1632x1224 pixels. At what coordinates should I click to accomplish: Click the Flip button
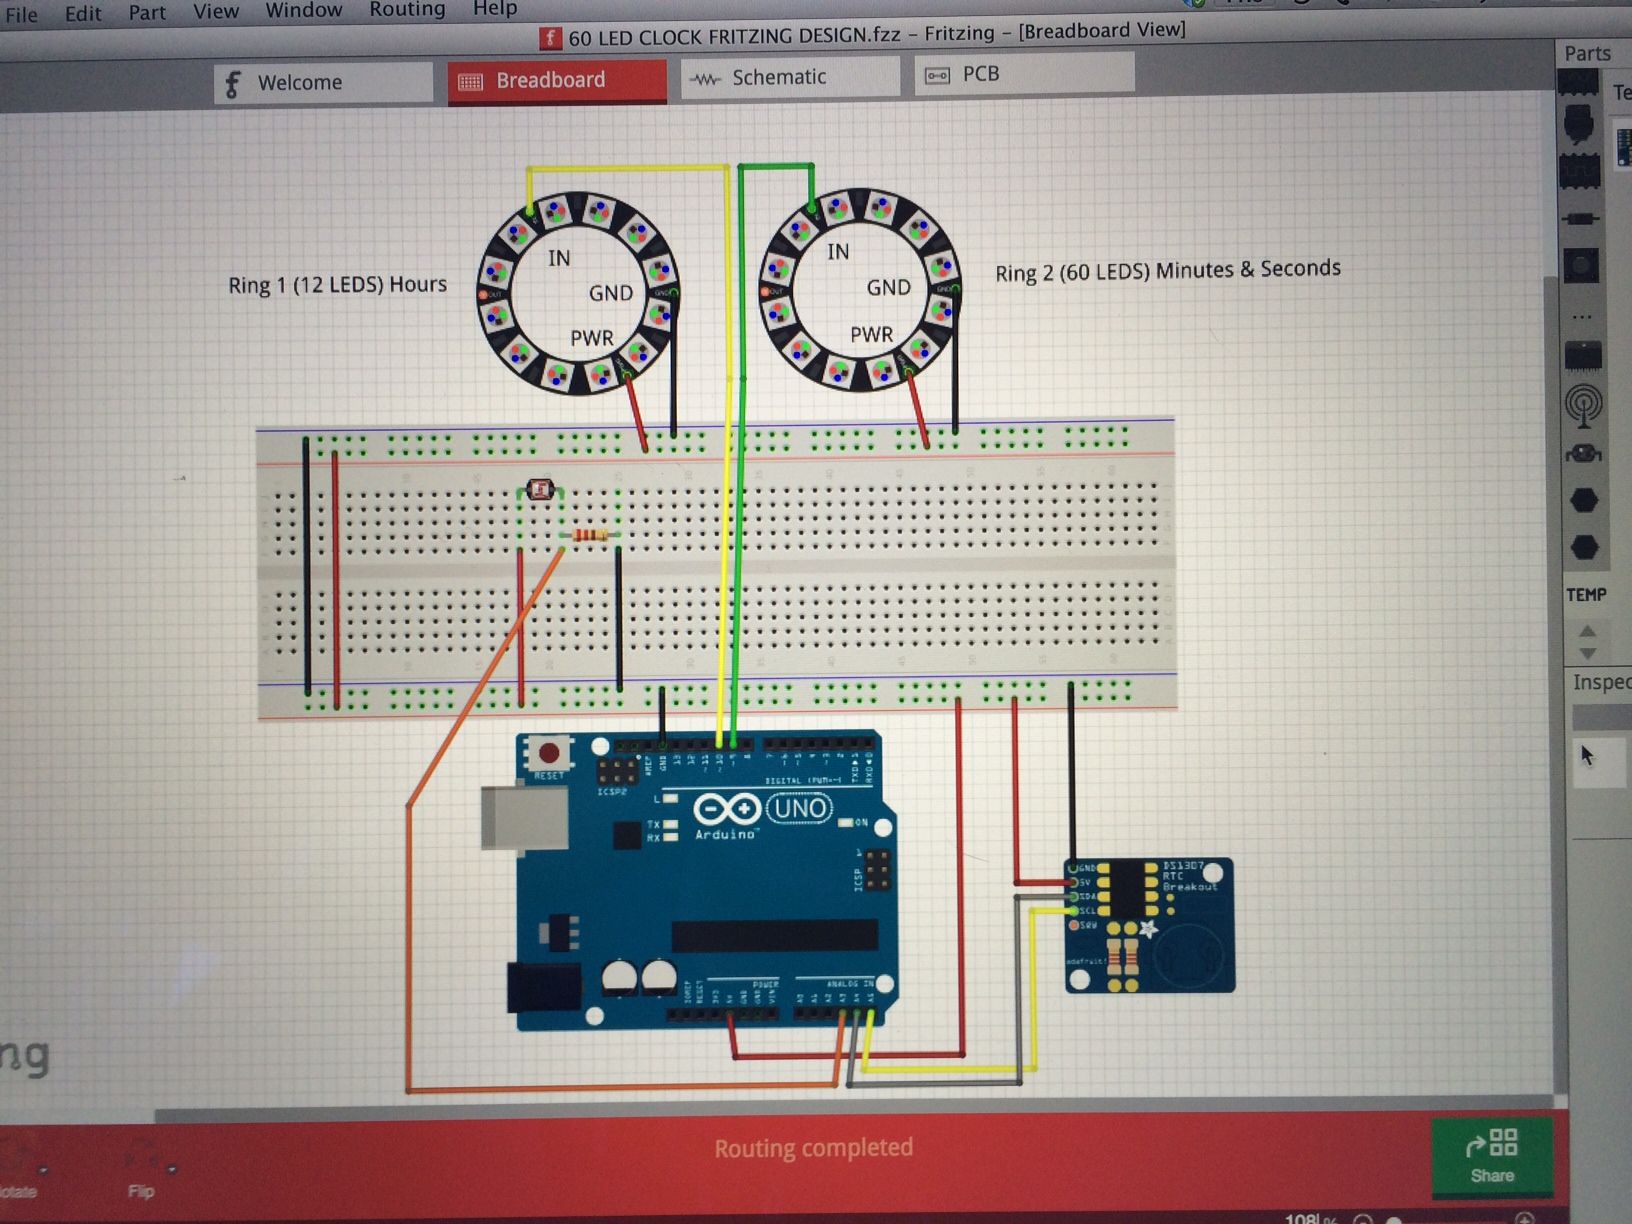pyautogui.click(x=140, y=1192)
